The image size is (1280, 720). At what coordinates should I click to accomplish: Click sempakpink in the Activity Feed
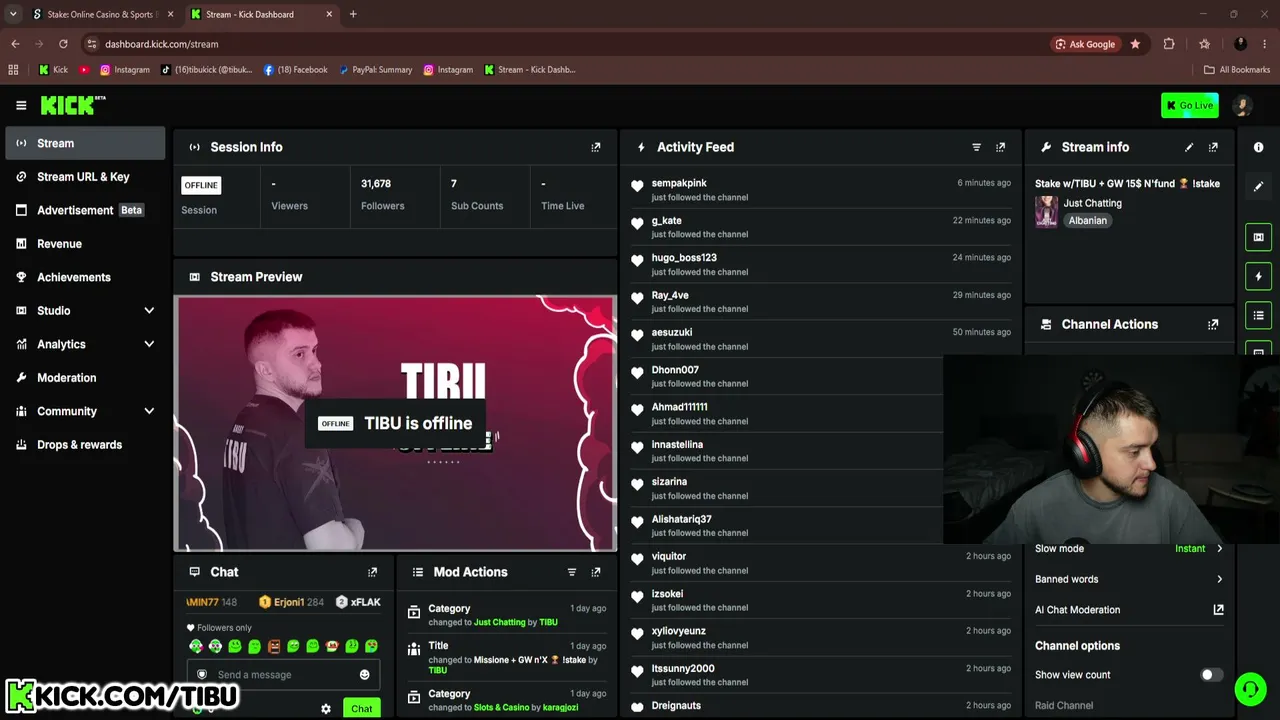point(679,183)
